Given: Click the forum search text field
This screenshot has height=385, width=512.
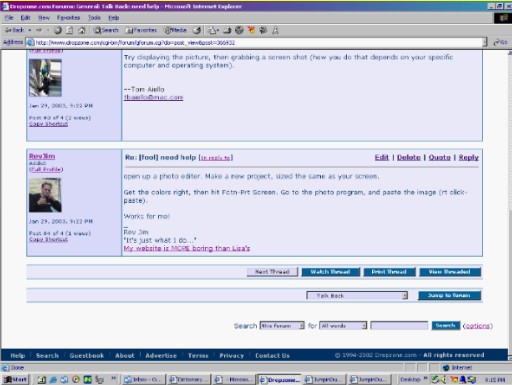Looking at the screenshot, I should (x=399, y=326).
